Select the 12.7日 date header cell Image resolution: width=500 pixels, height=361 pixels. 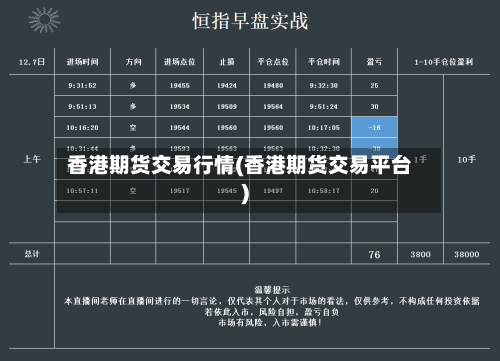point(32,62)
